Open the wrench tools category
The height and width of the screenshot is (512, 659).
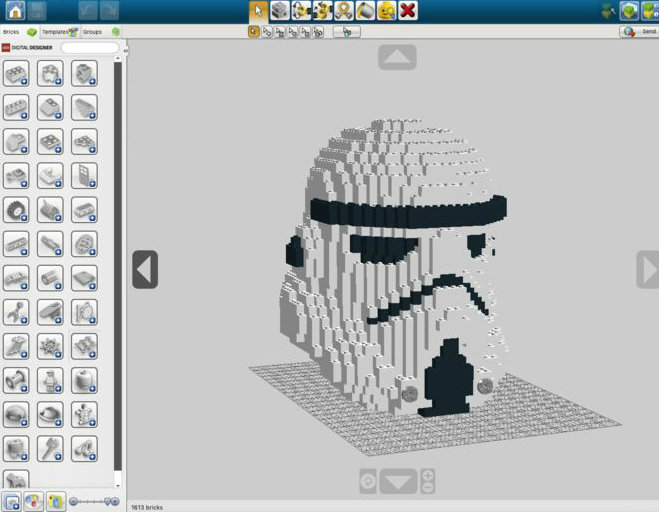16,312
